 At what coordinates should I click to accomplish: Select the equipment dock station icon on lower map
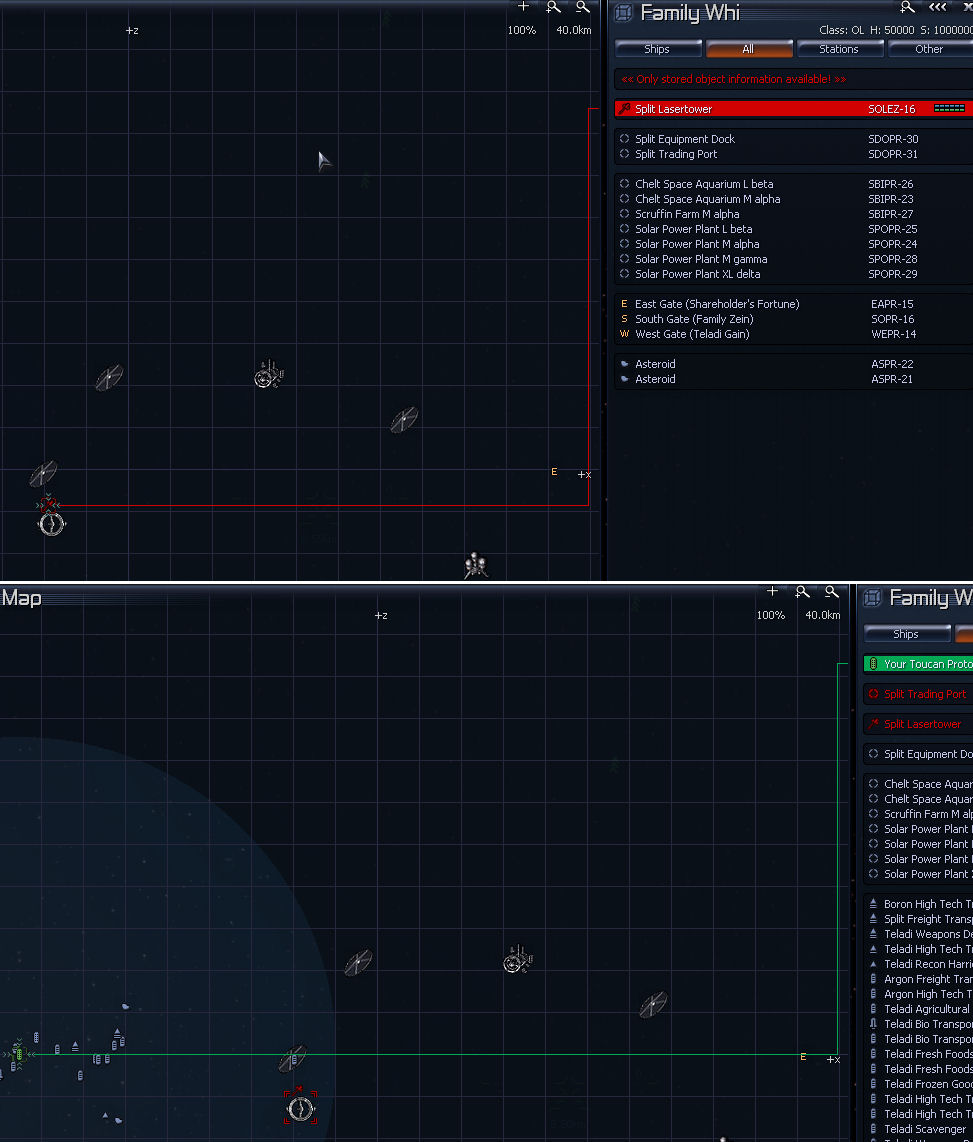(517, 960)
